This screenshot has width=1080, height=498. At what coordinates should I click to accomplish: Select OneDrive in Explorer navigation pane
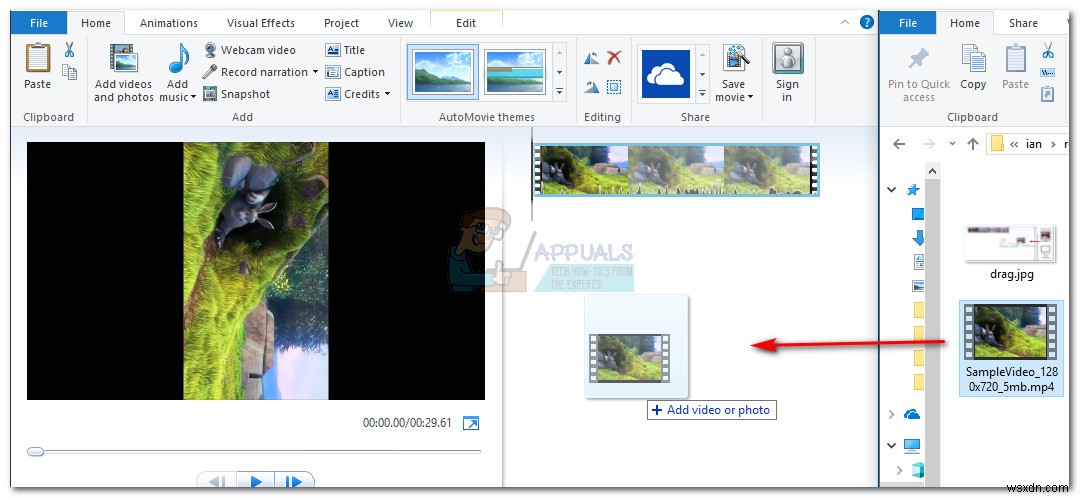click(x=912, y=414)
